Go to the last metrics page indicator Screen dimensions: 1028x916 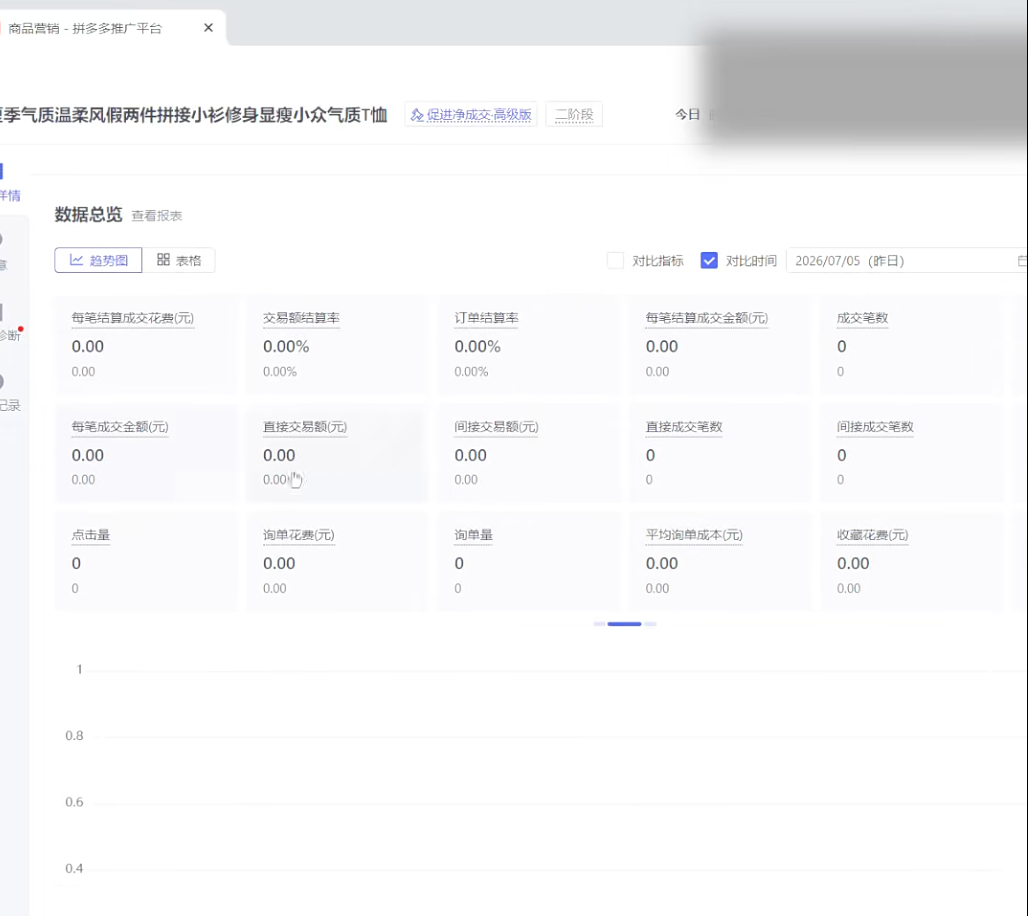[x=650, y=624]
